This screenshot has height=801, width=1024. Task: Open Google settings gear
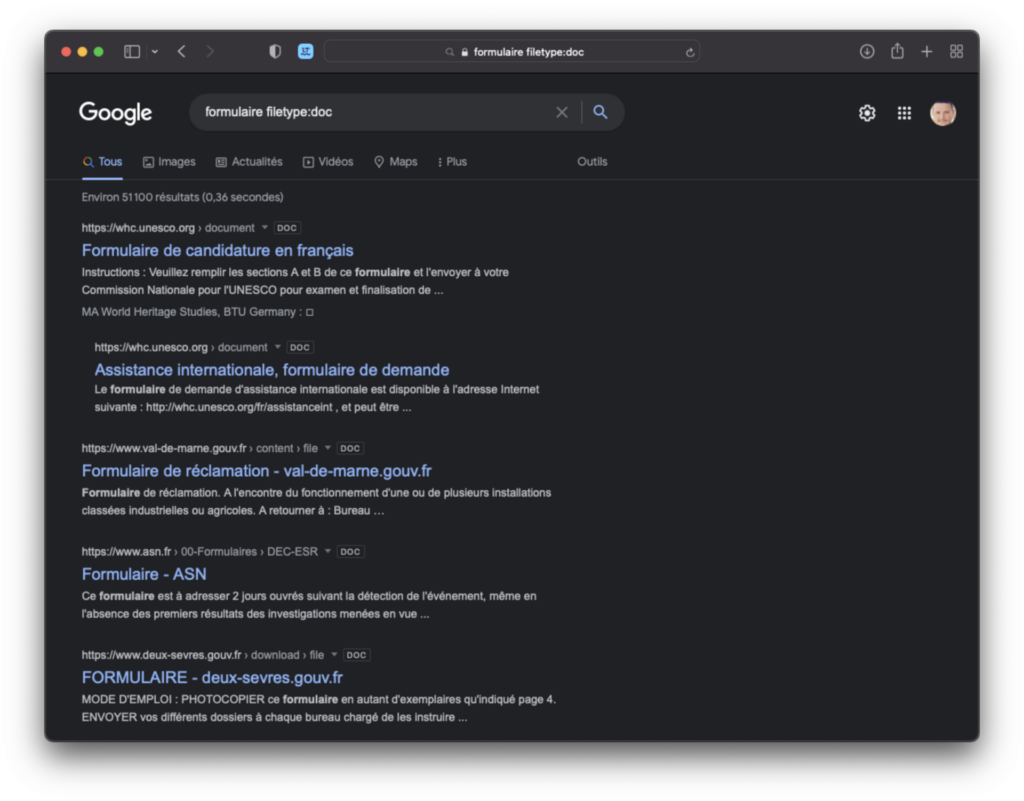867,113
